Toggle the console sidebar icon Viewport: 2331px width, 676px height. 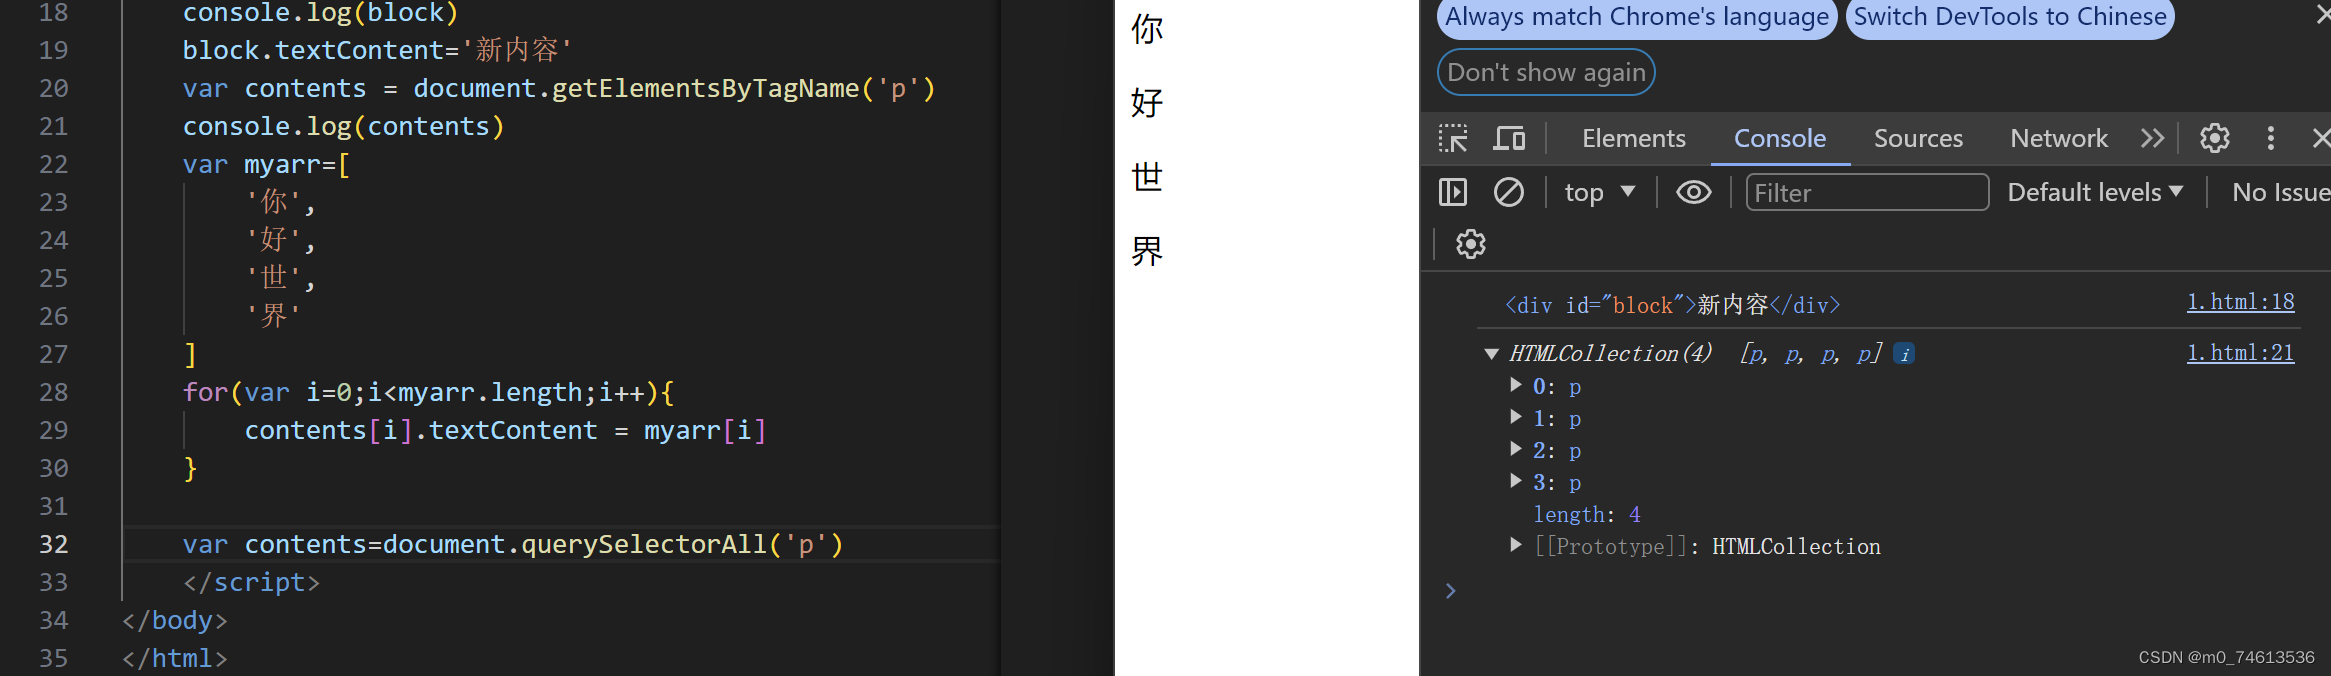click(x=1453, y=192)
